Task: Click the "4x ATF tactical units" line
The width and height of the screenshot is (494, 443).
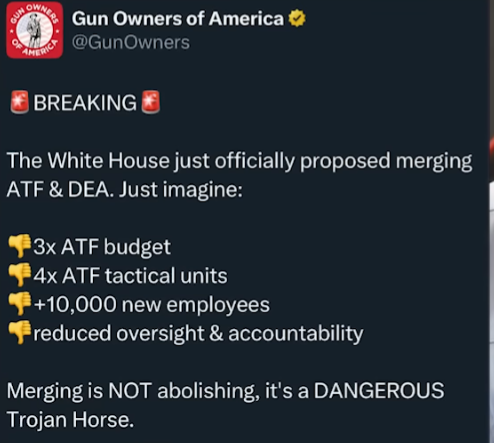Action: click(130, 276)
